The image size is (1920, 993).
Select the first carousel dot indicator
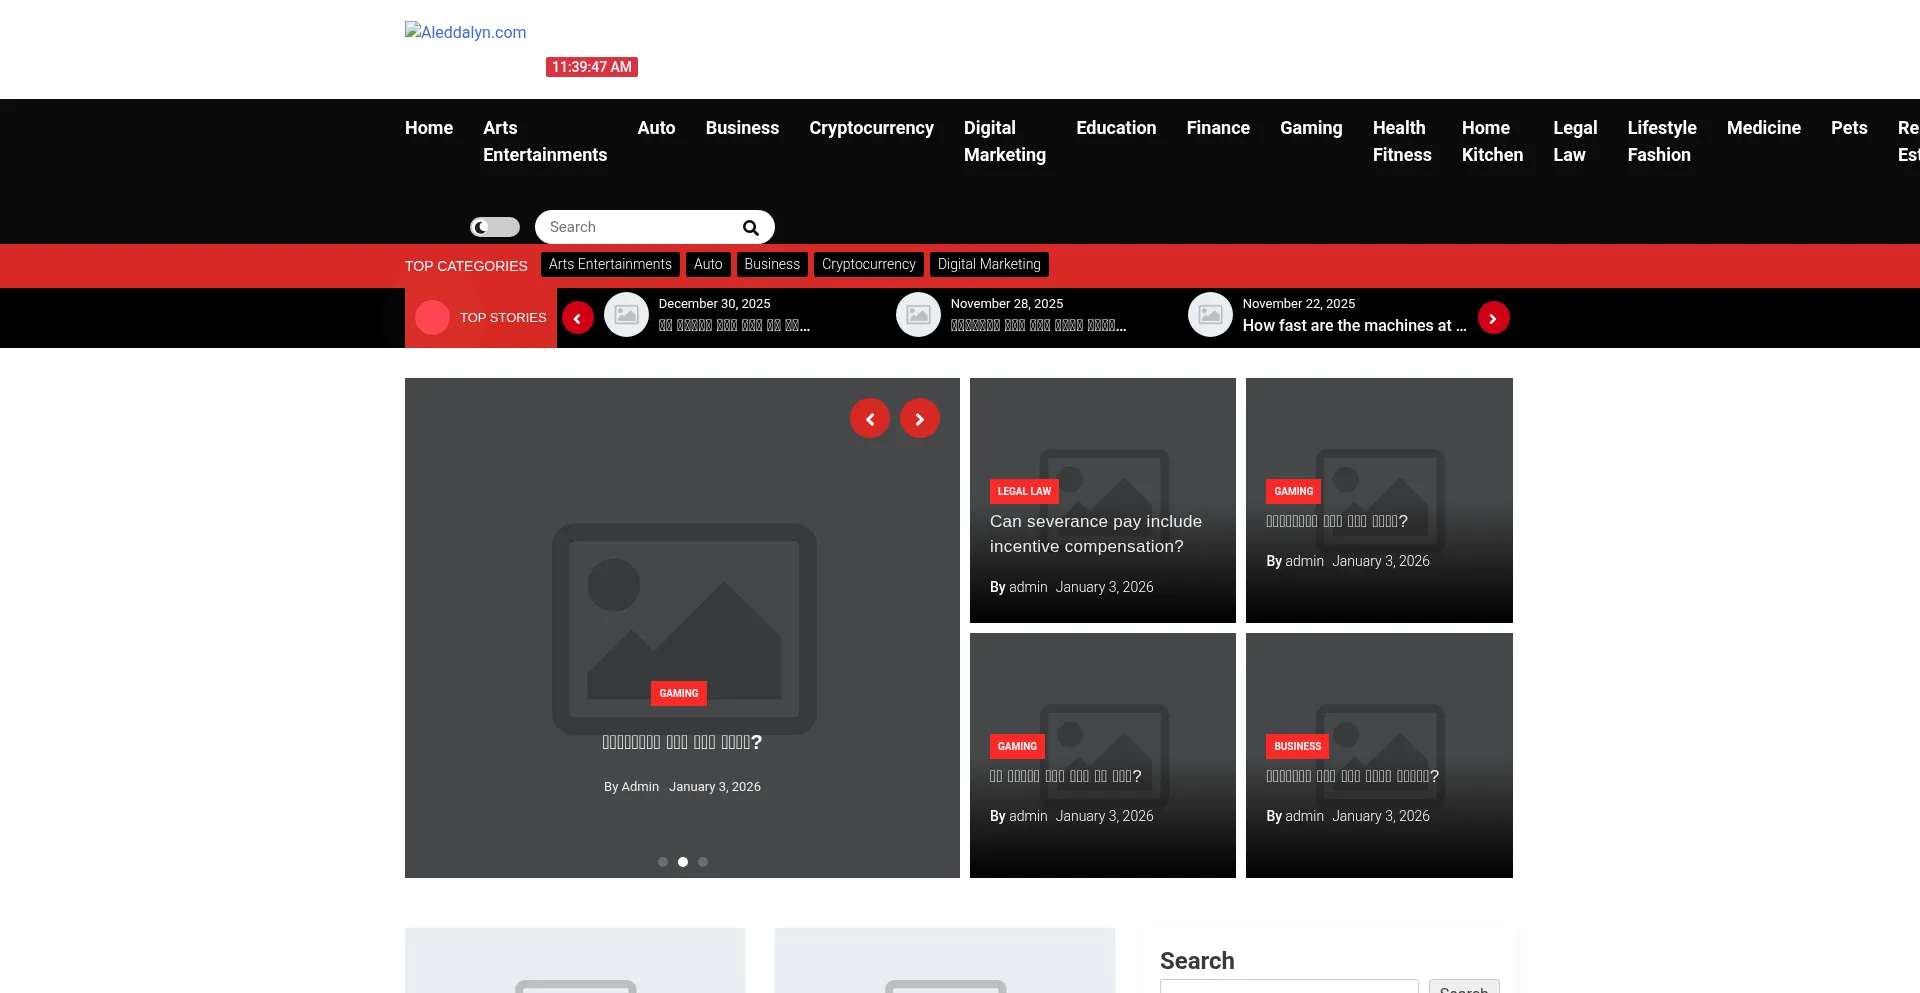663,862
